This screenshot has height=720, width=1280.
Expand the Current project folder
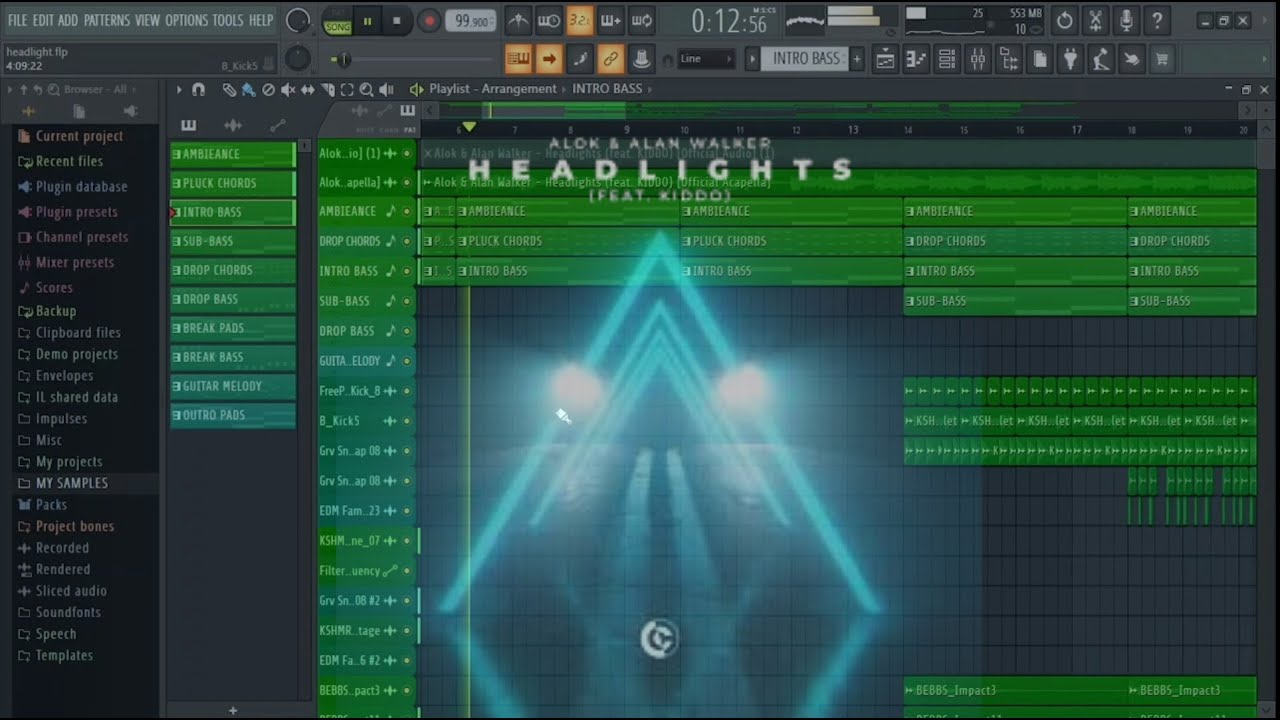(79, 136)
